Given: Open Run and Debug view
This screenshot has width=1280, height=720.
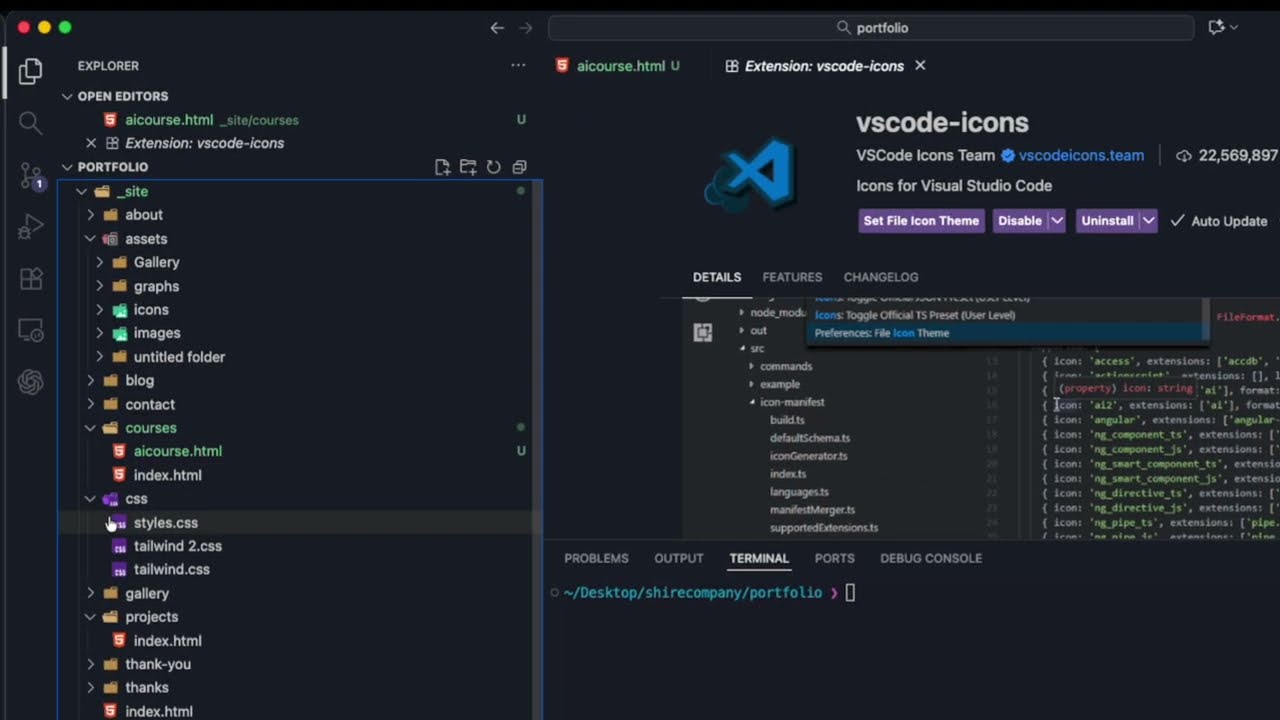Looking at the screenshot, I should point(30,228).
